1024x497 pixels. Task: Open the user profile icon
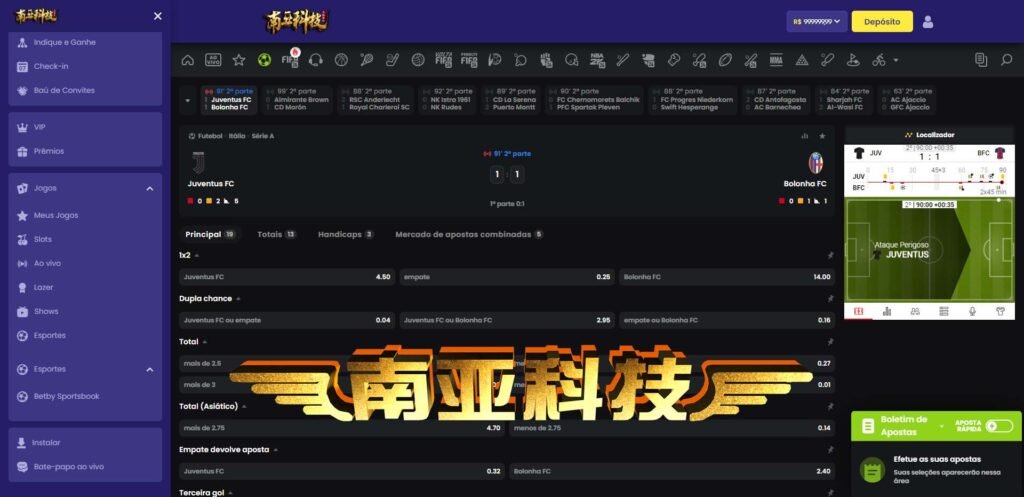928,21
